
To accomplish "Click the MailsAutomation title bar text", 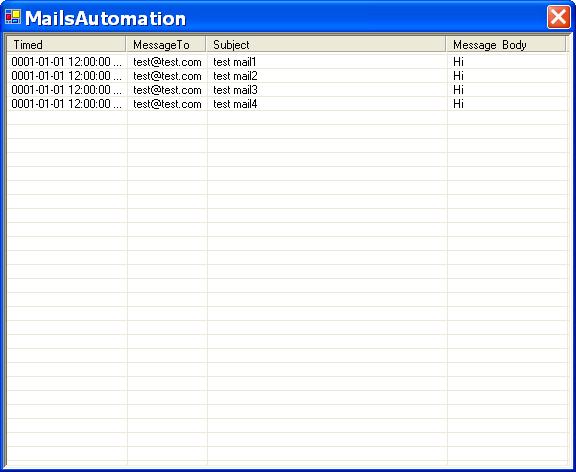I will tap(105, 18).
